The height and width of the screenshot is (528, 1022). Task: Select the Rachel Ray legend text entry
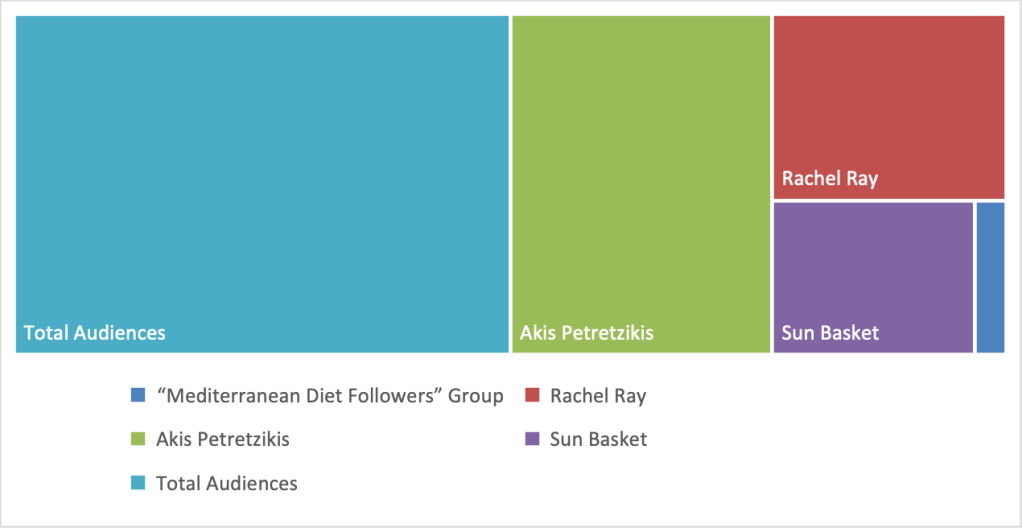[x=598, y=396]
